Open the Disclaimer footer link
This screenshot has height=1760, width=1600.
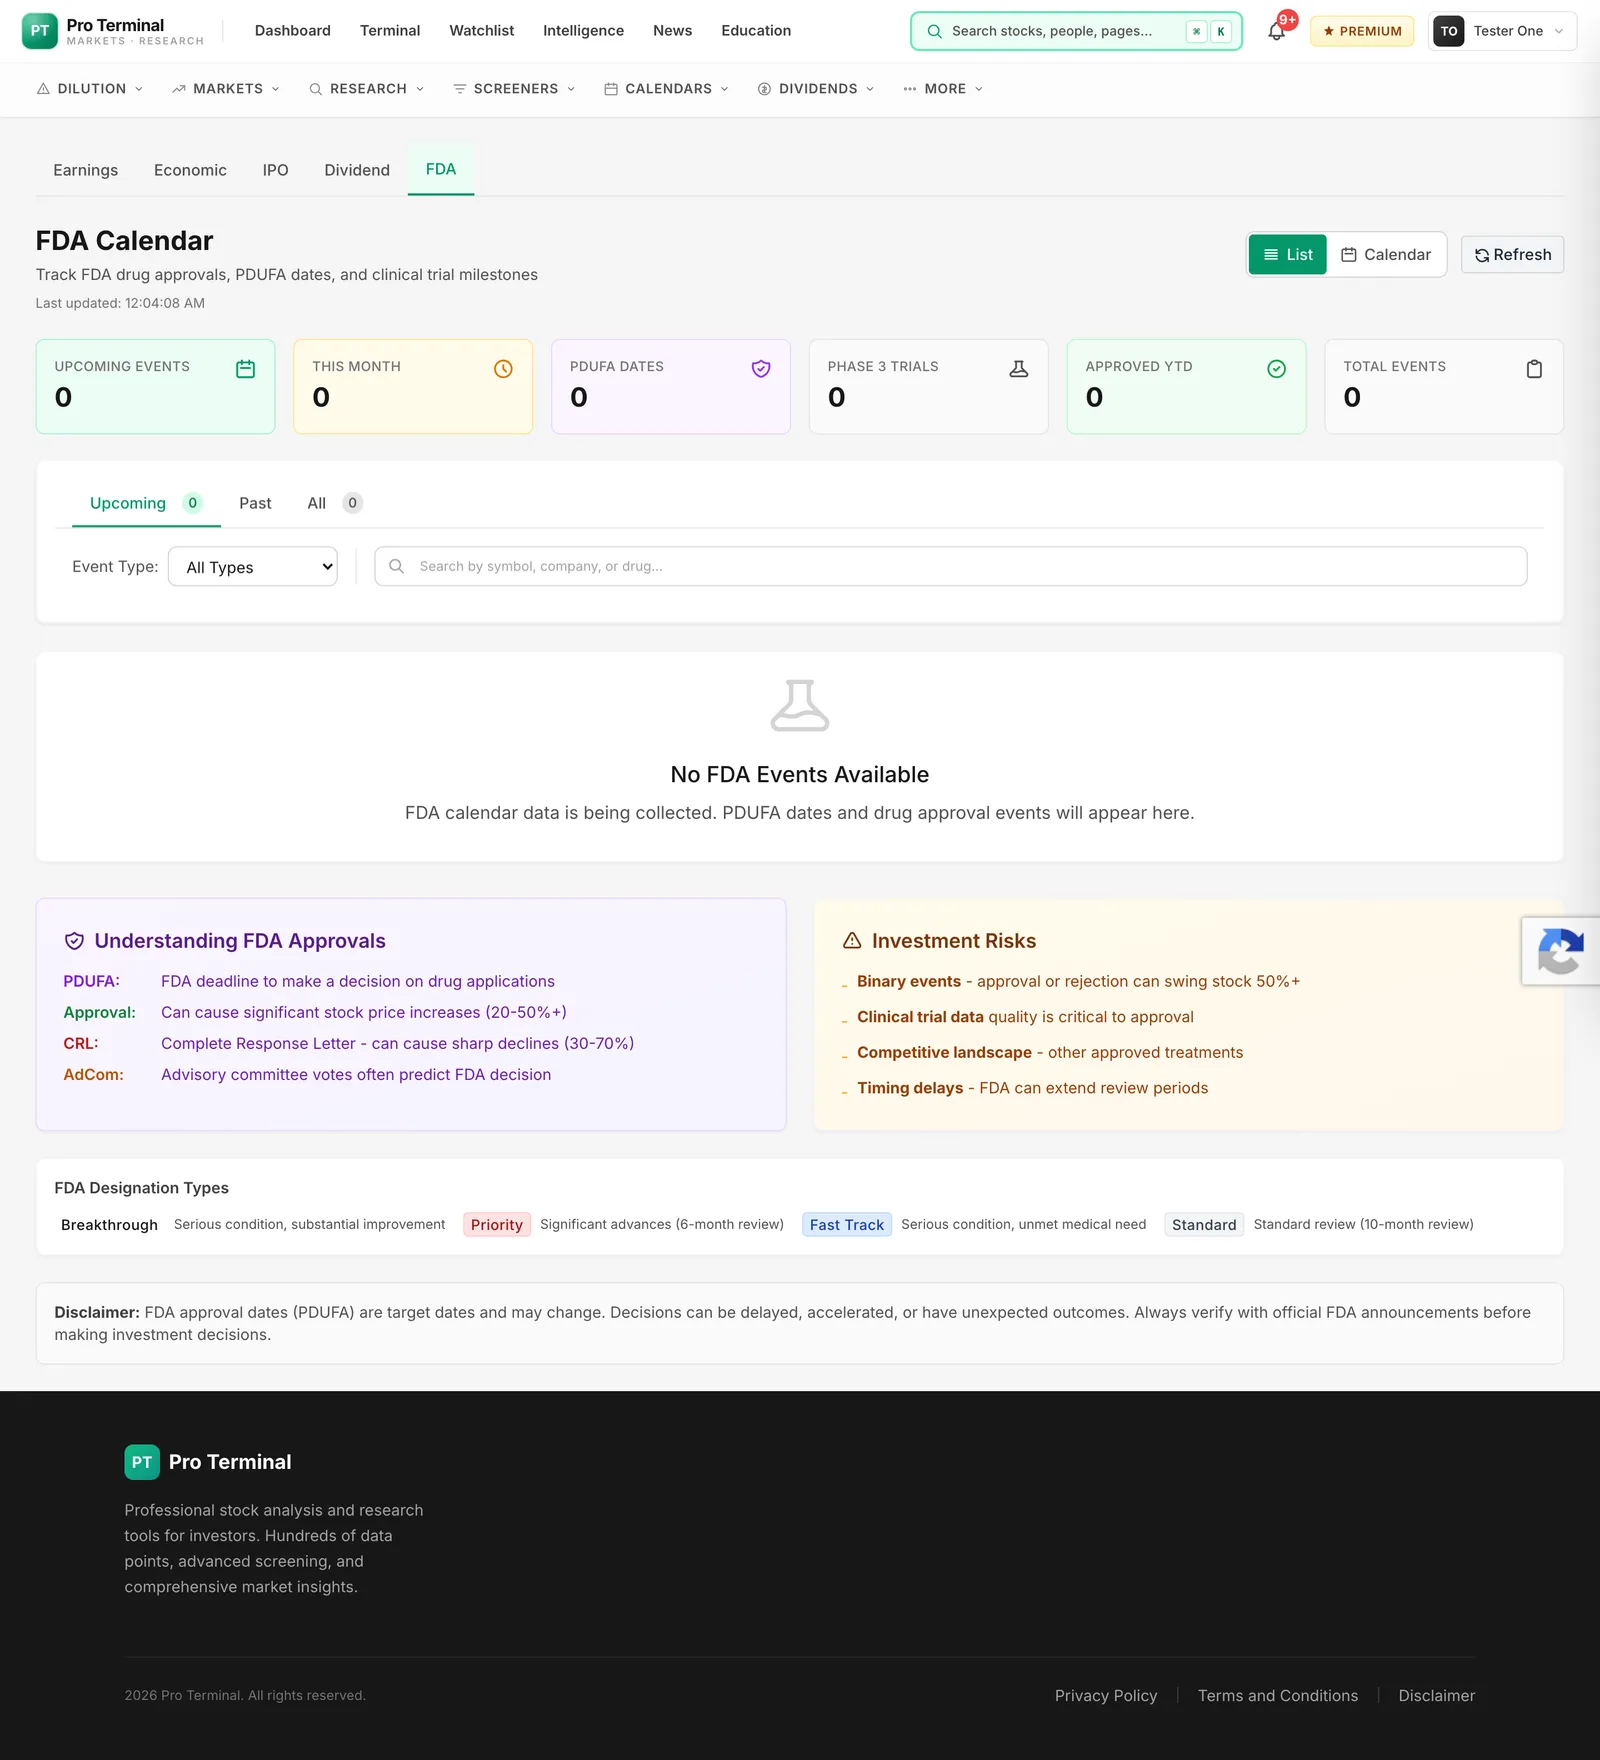click(x=1437, y=1696)
